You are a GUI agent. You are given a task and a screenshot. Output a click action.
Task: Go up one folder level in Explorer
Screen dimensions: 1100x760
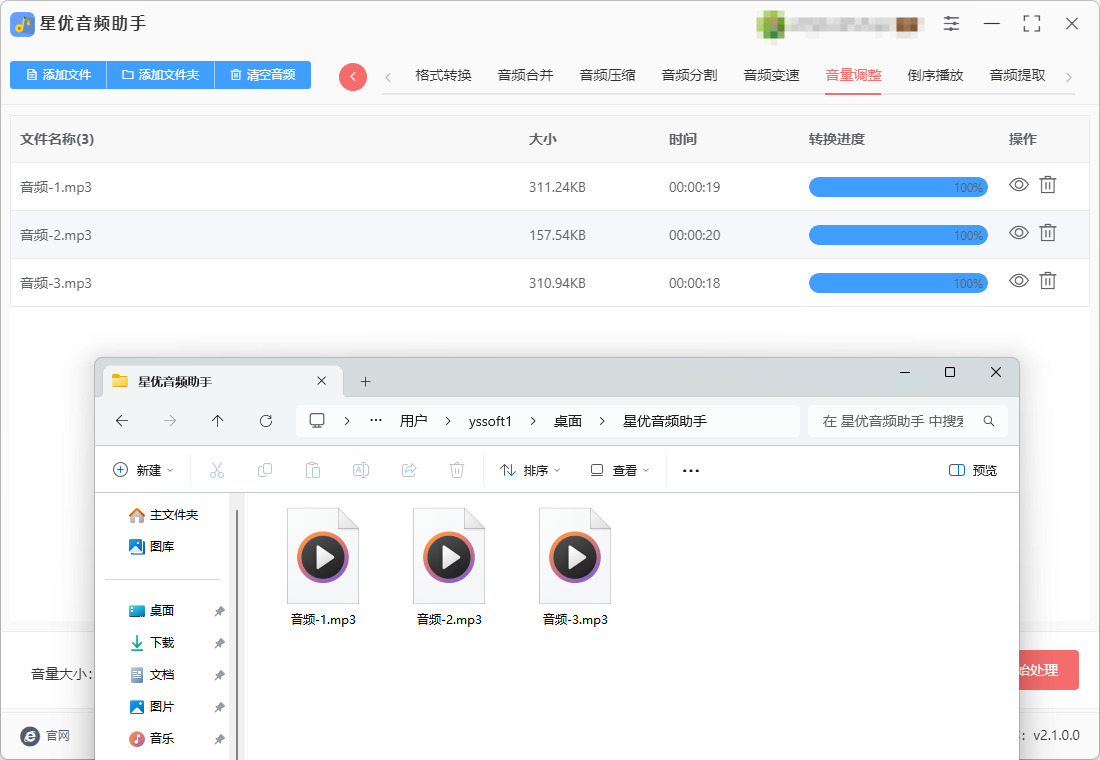tap(217, 421)
